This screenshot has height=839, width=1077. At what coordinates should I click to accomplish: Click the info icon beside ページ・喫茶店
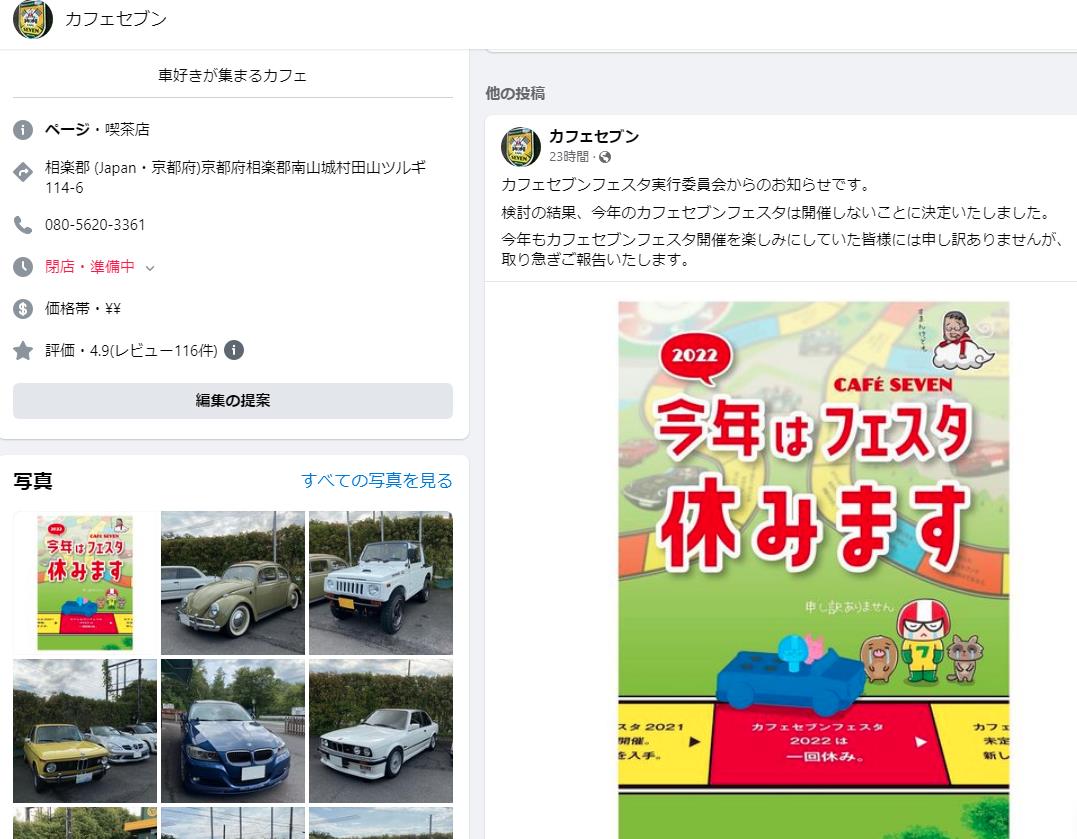point(23,130)
